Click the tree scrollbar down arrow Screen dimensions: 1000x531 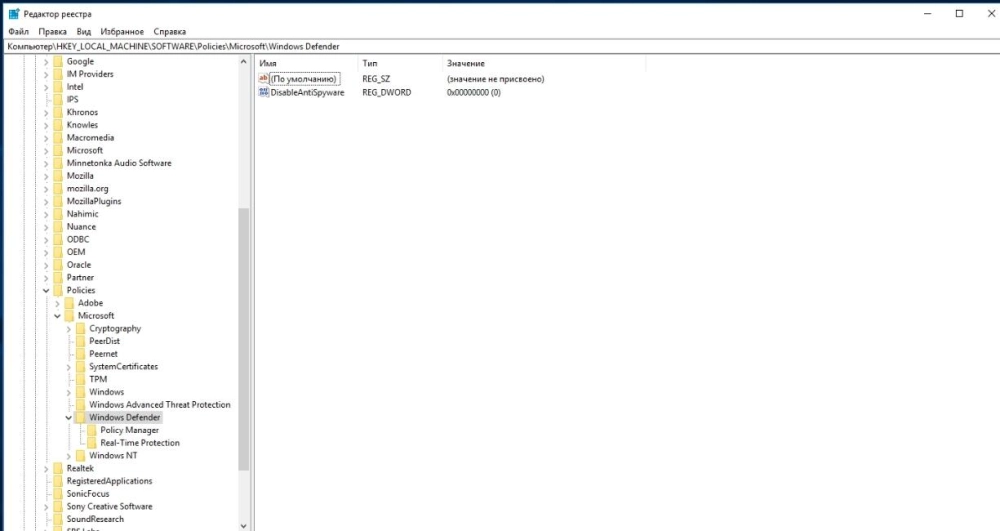pyautogui.click(x=244, y=525)
